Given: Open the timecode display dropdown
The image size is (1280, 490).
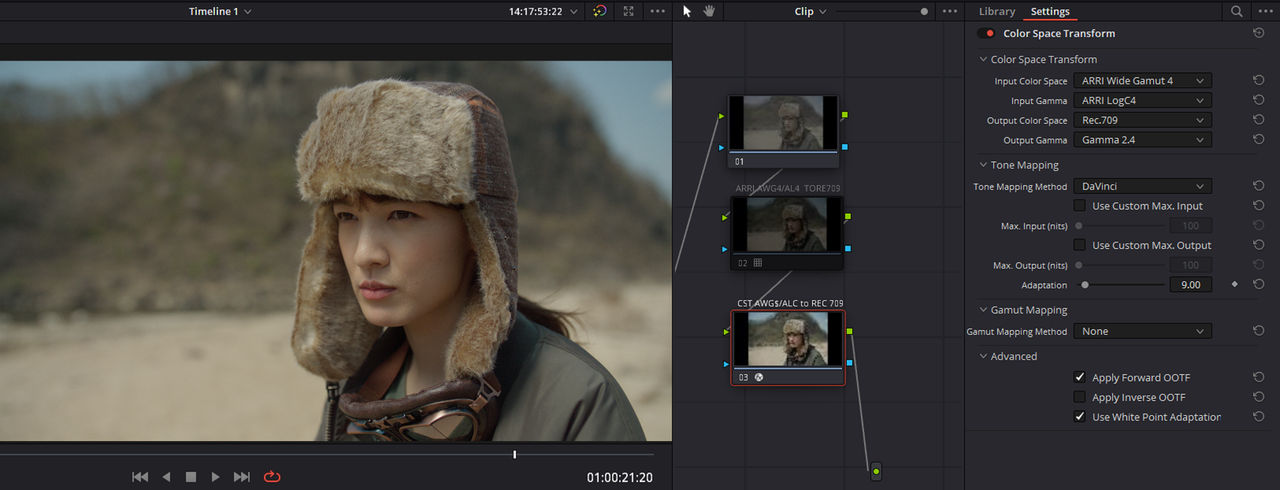Looking at the screenshot, I should (x=542, y=11).
